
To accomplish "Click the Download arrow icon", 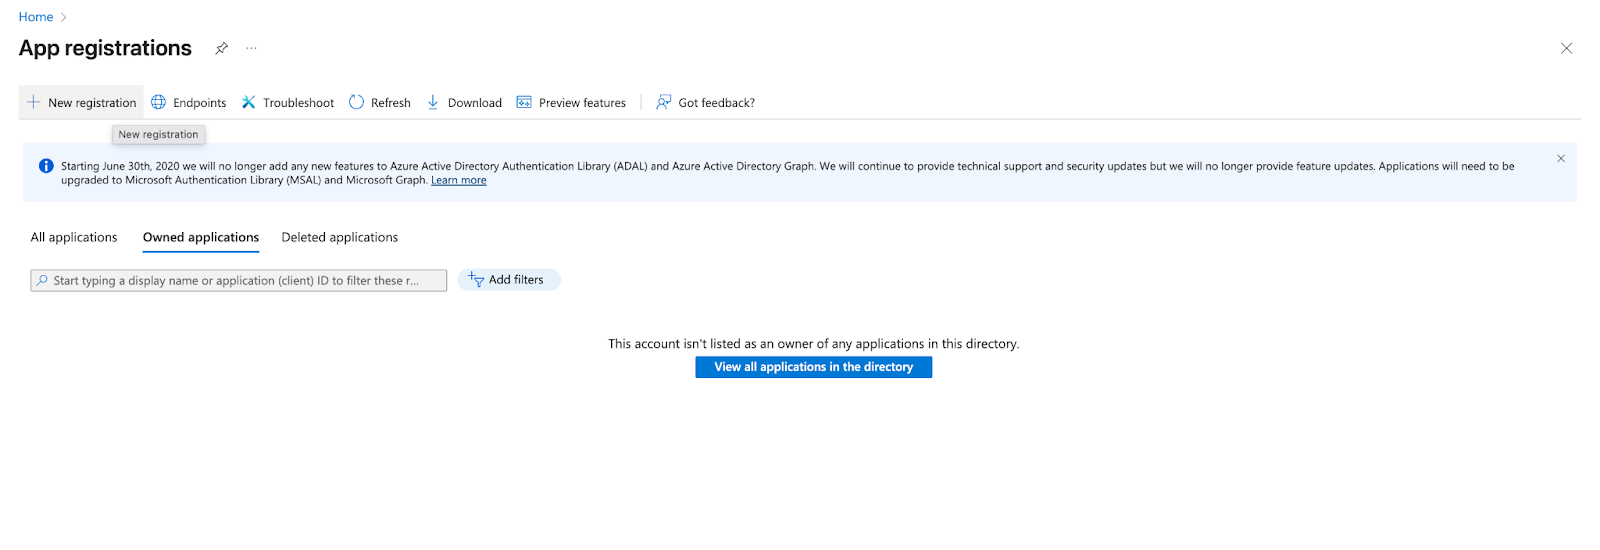I will click(x=433, y=102).
